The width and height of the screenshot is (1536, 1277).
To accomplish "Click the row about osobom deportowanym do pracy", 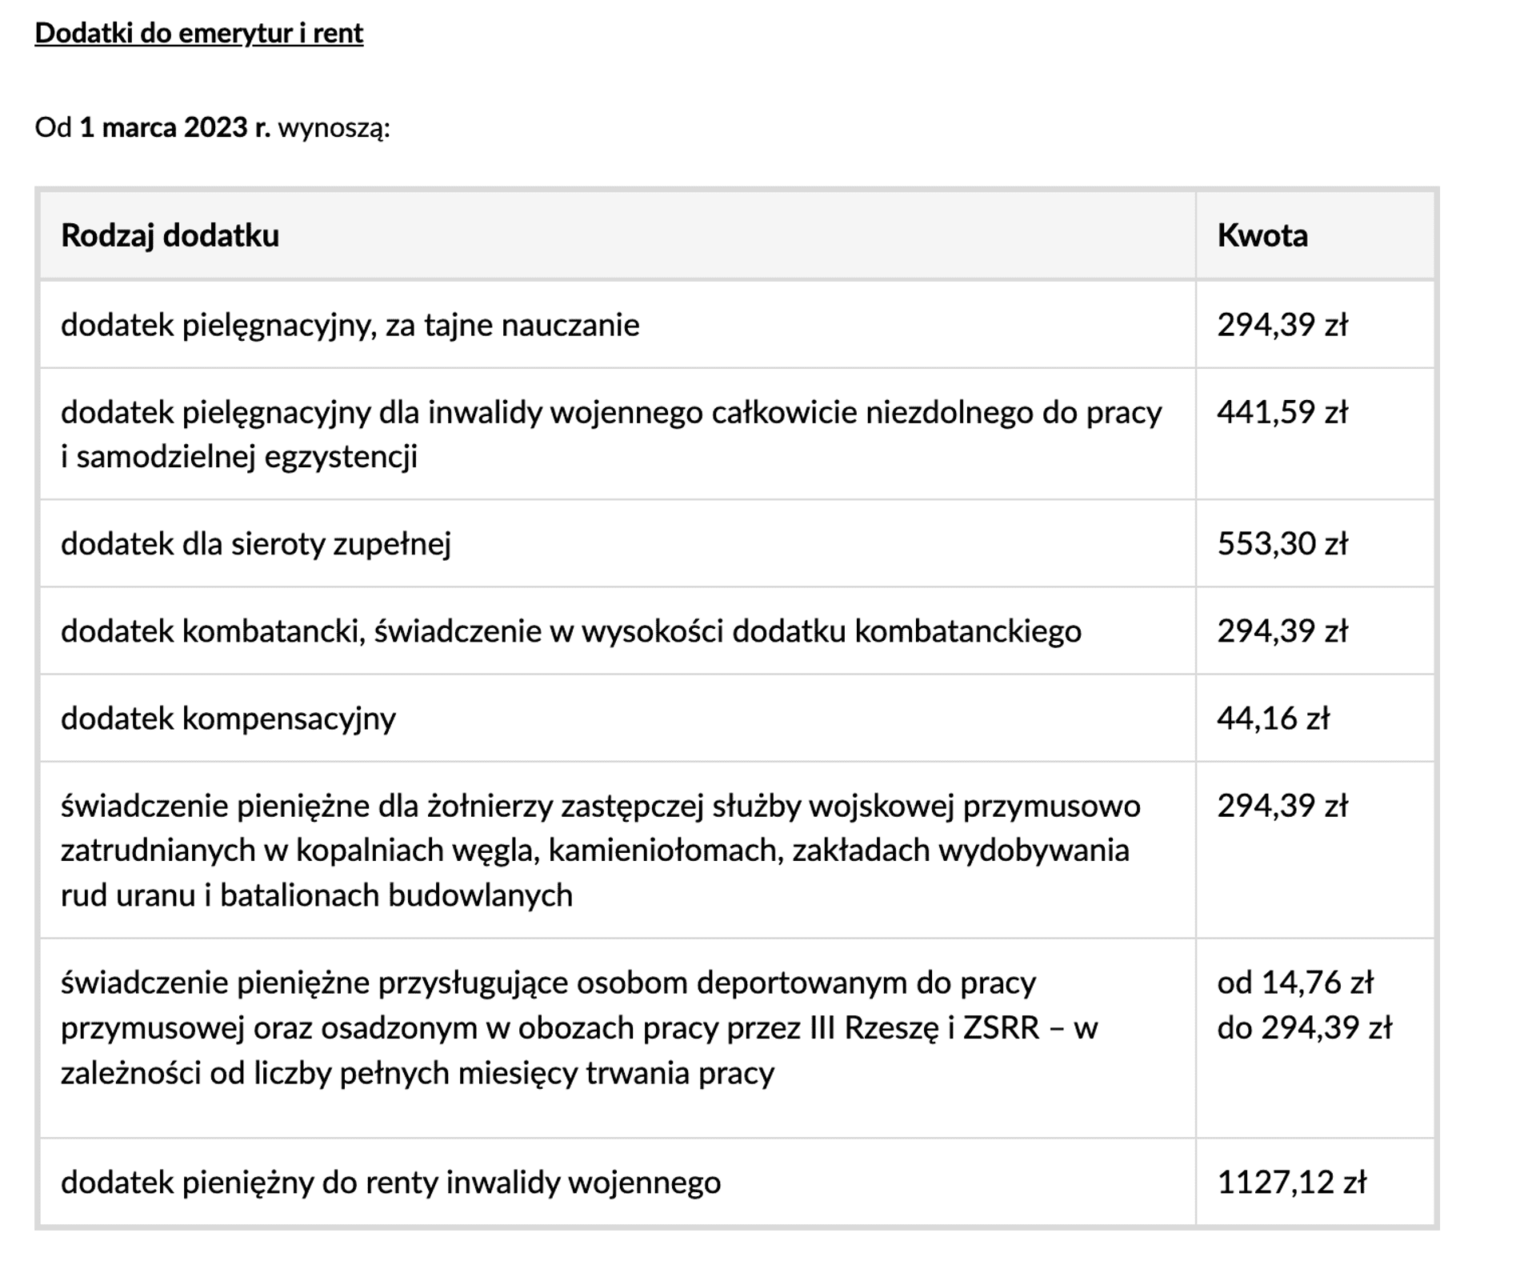I will click(x=580, y=1027).
